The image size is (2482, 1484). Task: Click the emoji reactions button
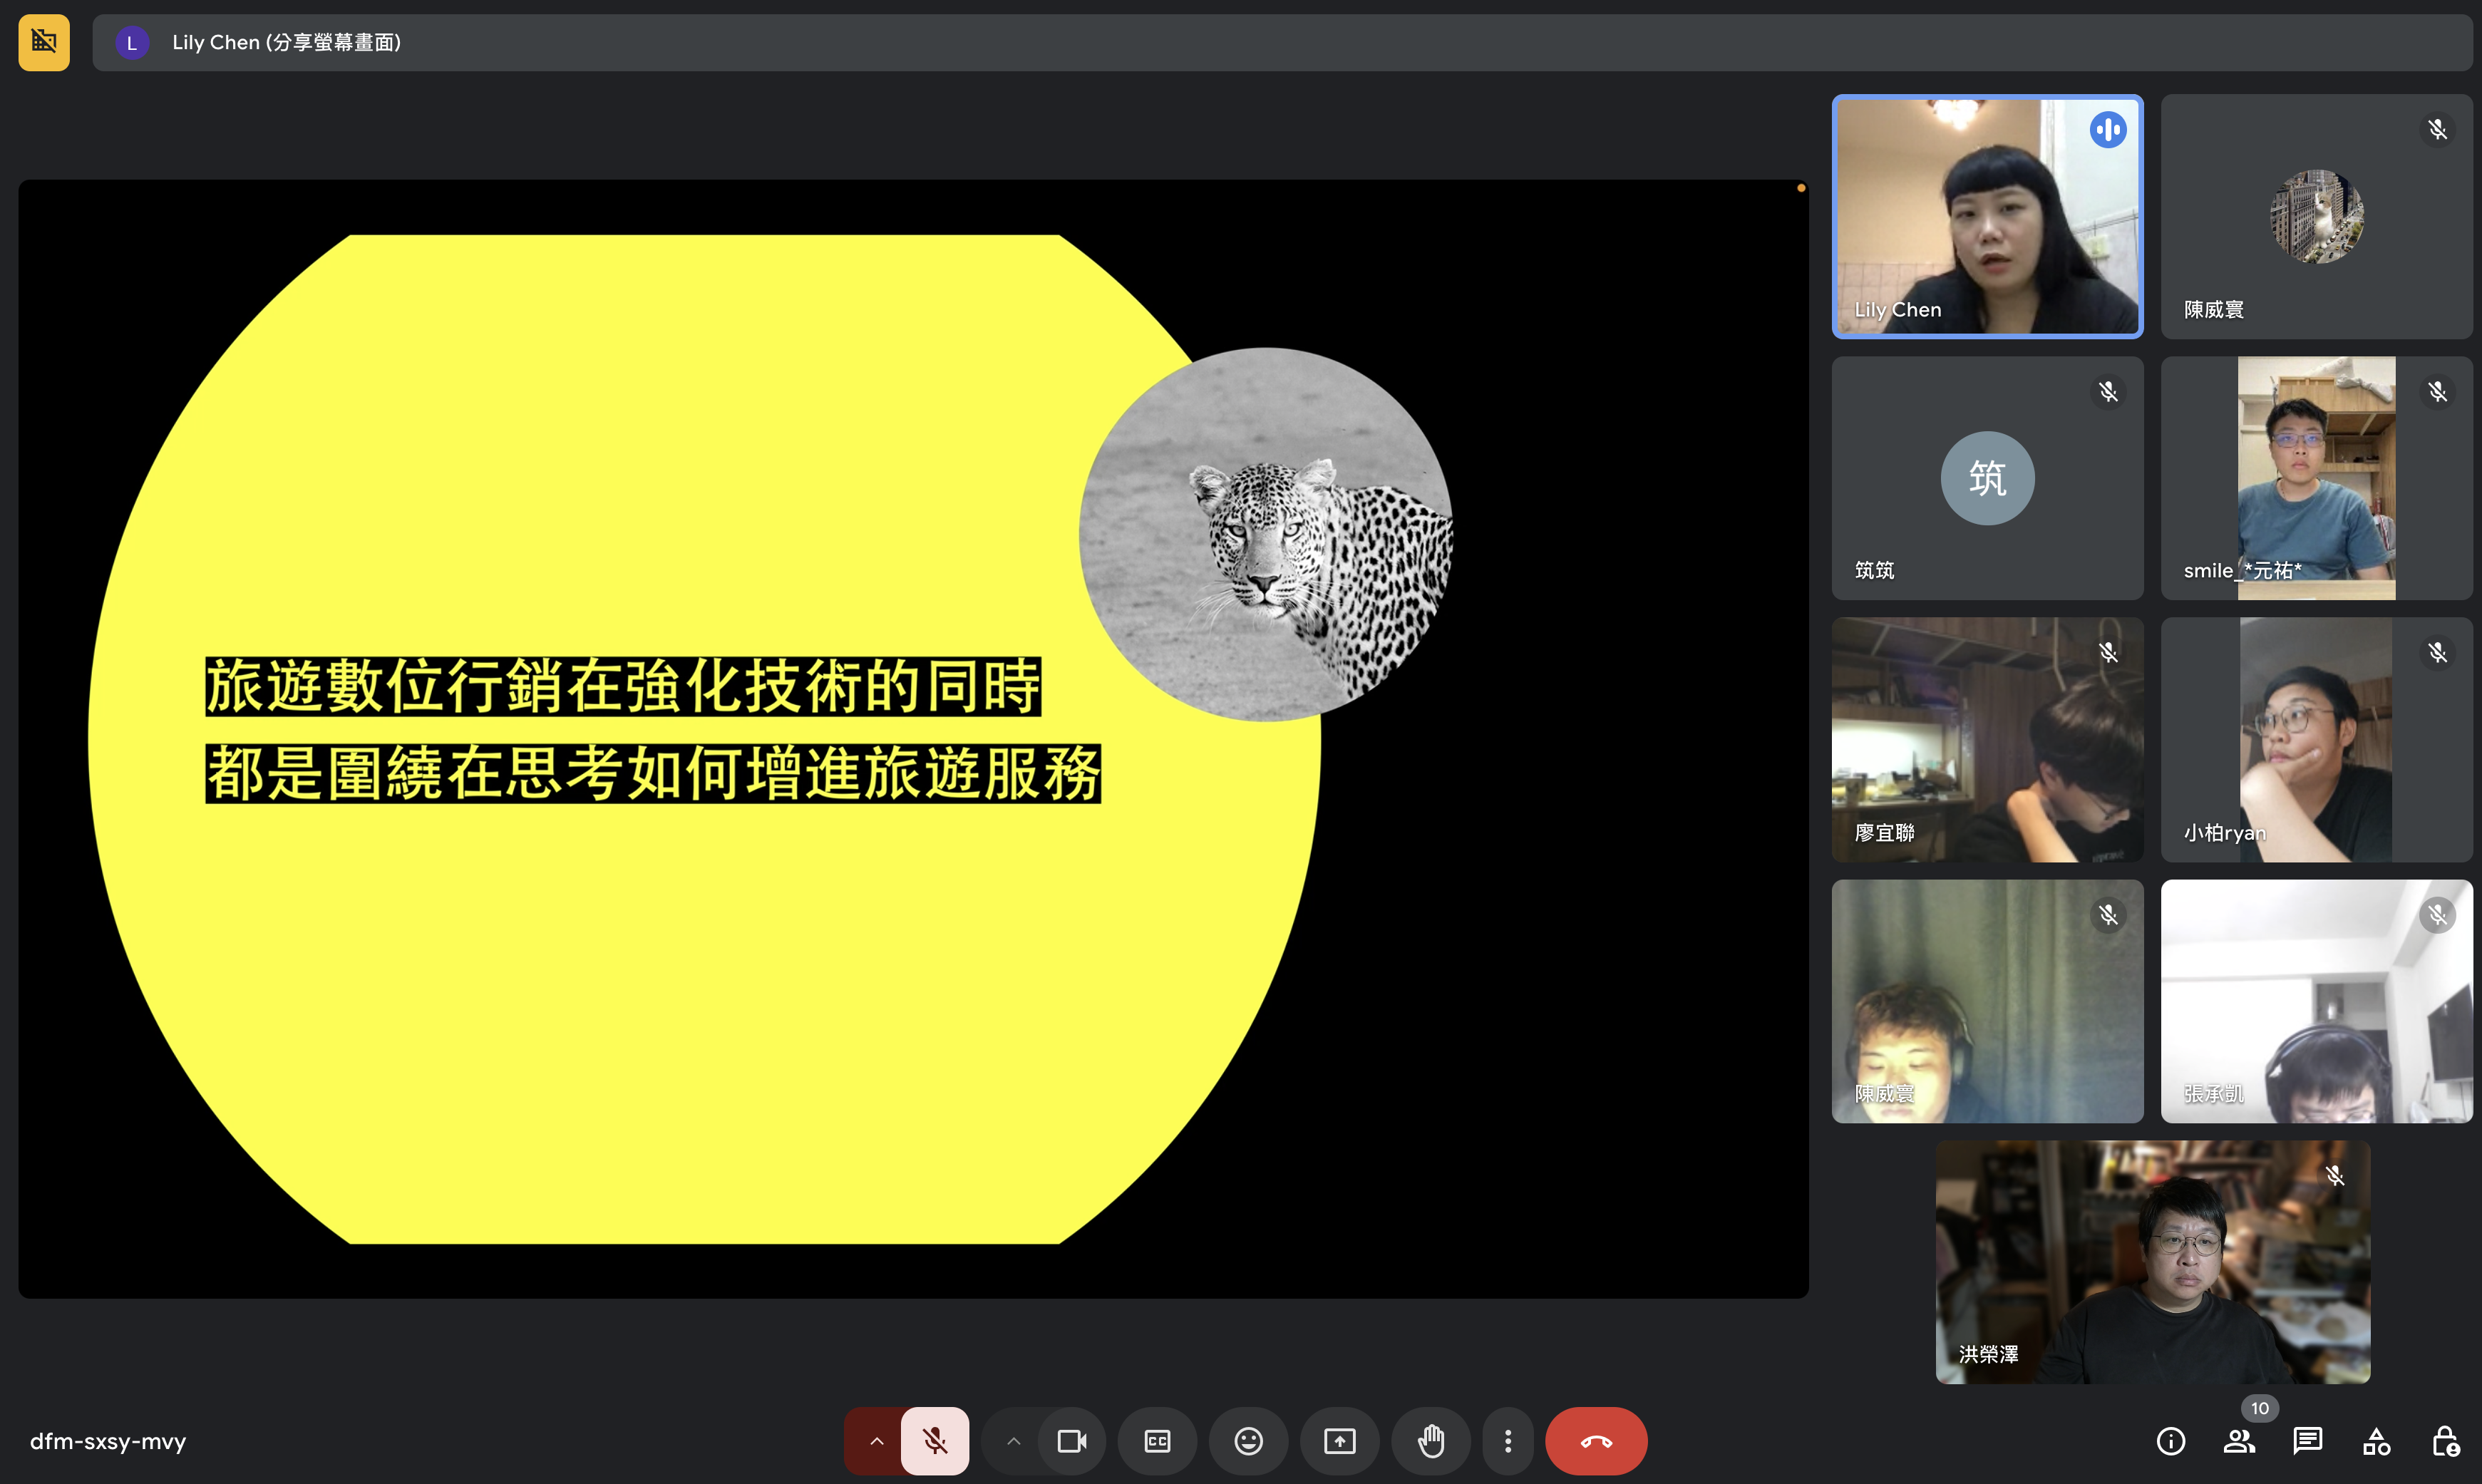click(x=1248, y=1441)
